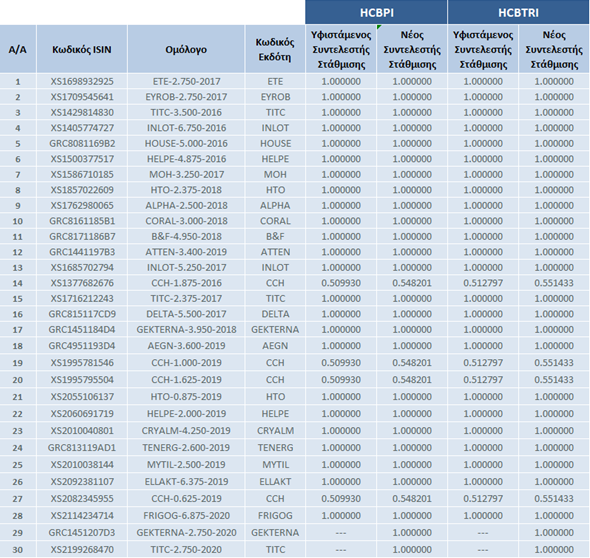Click issuer cell GEKTERNA in row 17
The image size is (590, 558).
pos(275,329)
